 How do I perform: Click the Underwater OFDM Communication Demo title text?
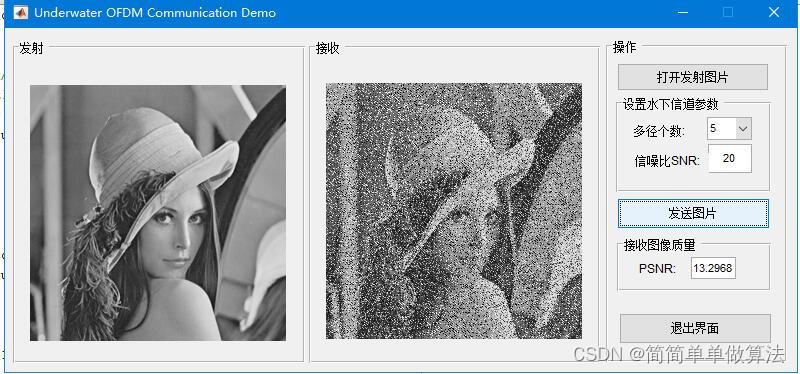click(155, 13)
